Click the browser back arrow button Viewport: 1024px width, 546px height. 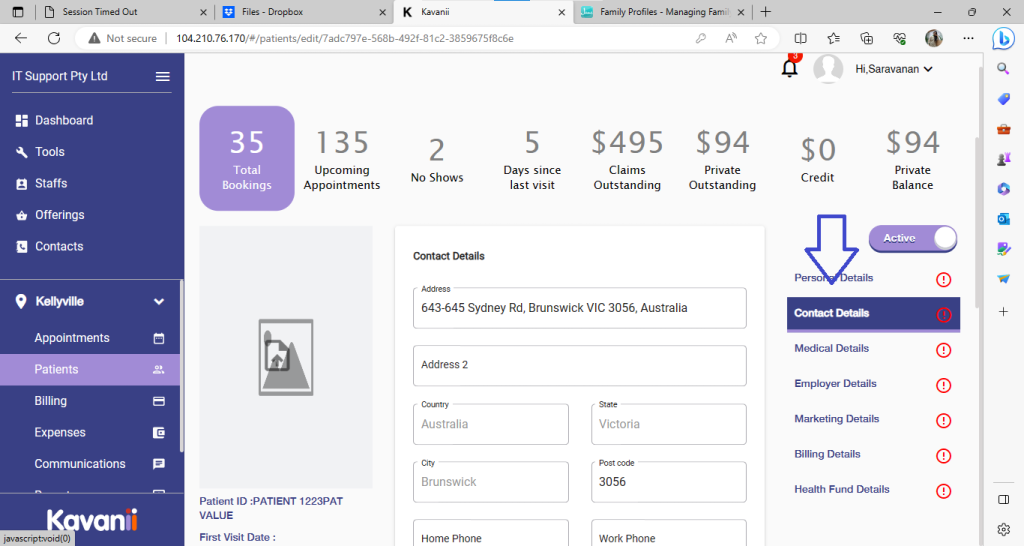tap(21, 38)
